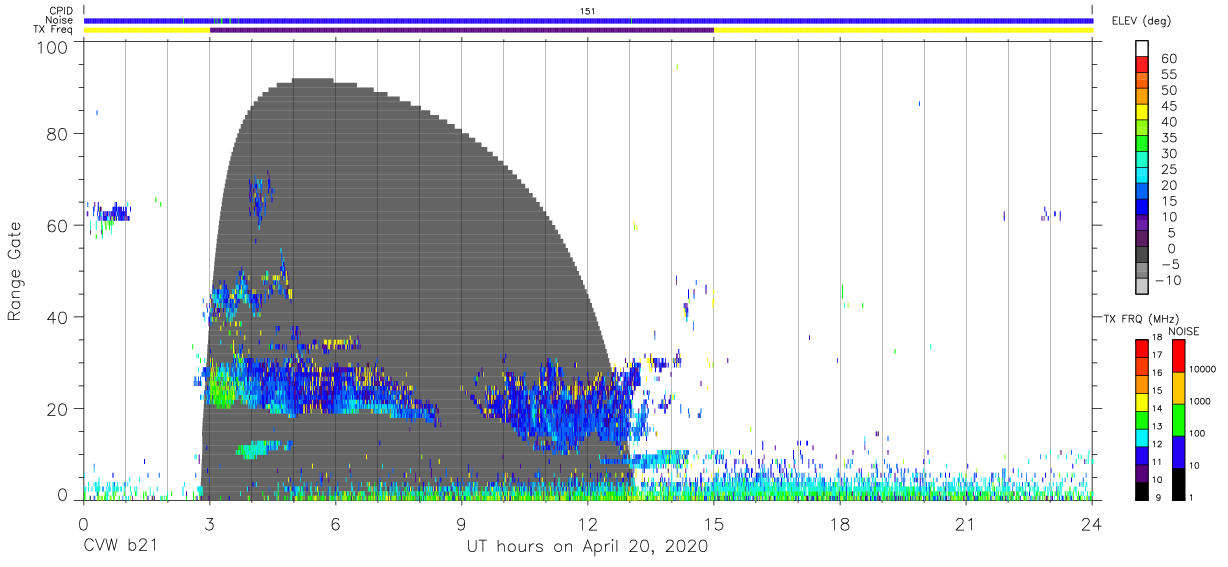Click the '21' tick on the UT hours axis
The image size is (1228, 567).
[x=966, y=524]
